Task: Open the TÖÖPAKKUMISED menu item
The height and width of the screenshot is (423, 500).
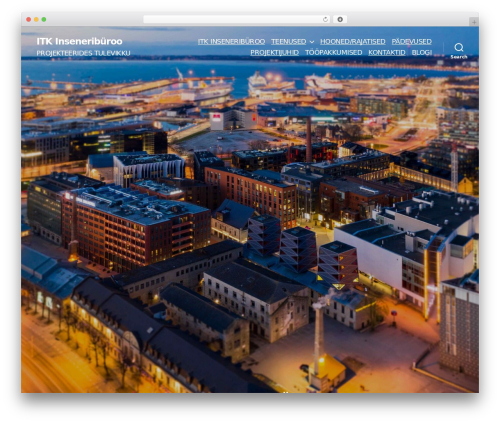Action: point(333,53)
